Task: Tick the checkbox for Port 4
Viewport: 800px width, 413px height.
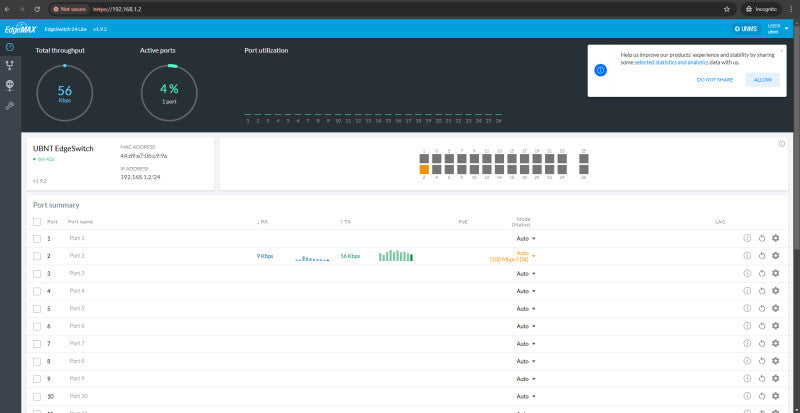Action: (x=37, y=291)
